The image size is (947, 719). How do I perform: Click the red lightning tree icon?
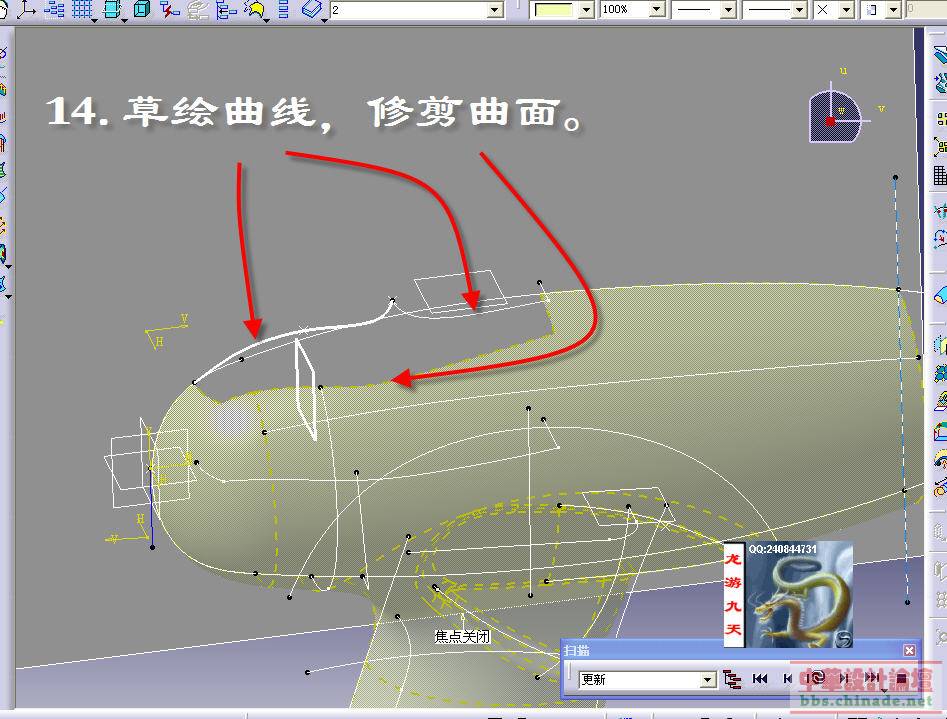coord(170,9)
